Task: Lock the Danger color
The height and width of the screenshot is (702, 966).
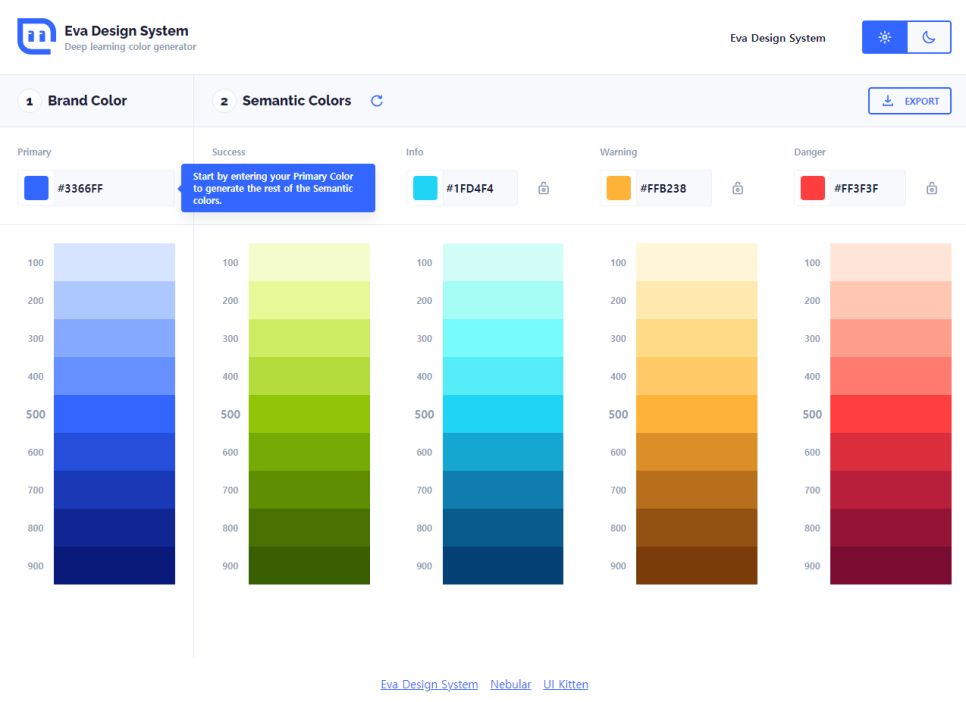Action: point(932,188)
